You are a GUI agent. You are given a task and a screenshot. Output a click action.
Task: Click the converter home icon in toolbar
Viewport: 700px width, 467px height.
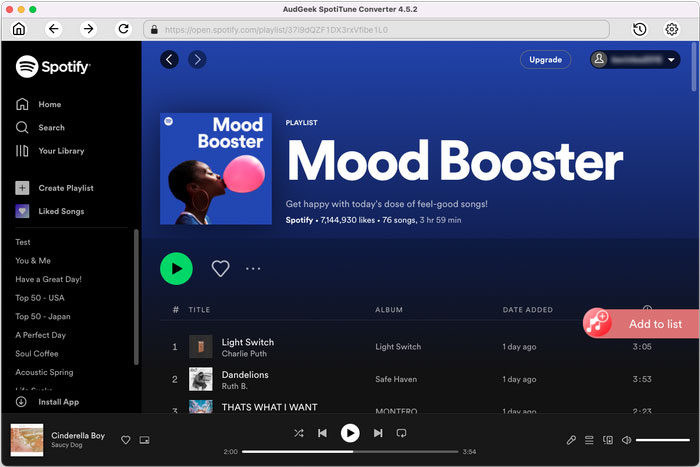pyautogui.click(x=19, y=29)
